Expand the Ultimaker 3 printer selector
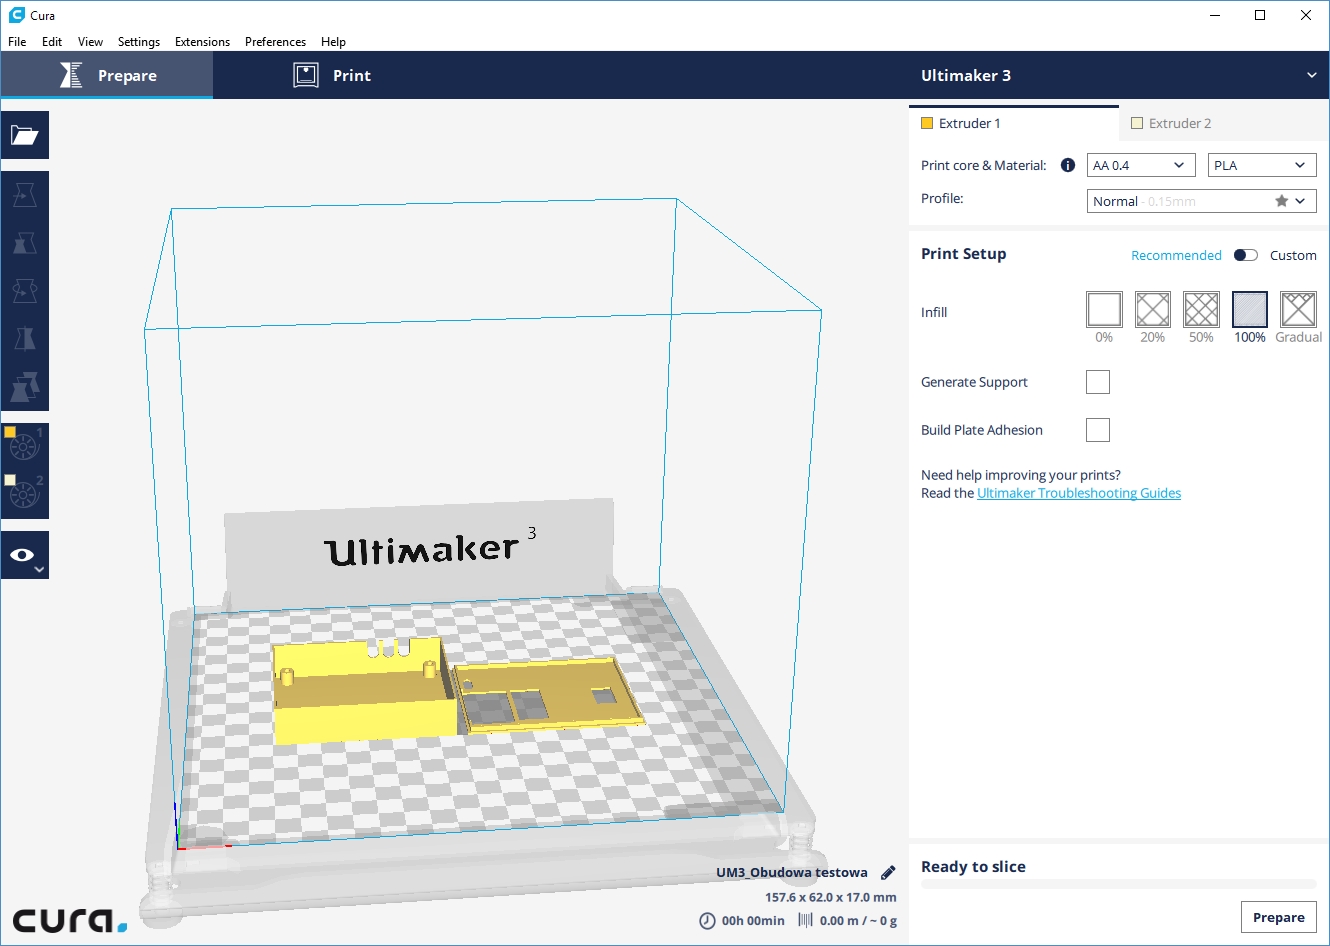1330x946 pixels. [1119, 75]
